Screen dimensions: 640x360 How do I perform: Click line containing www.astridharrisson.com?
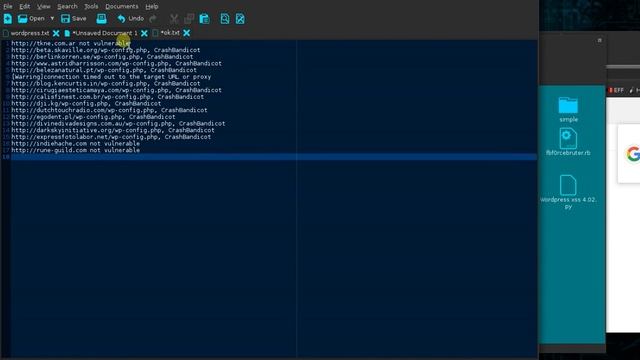coord(116,63)
